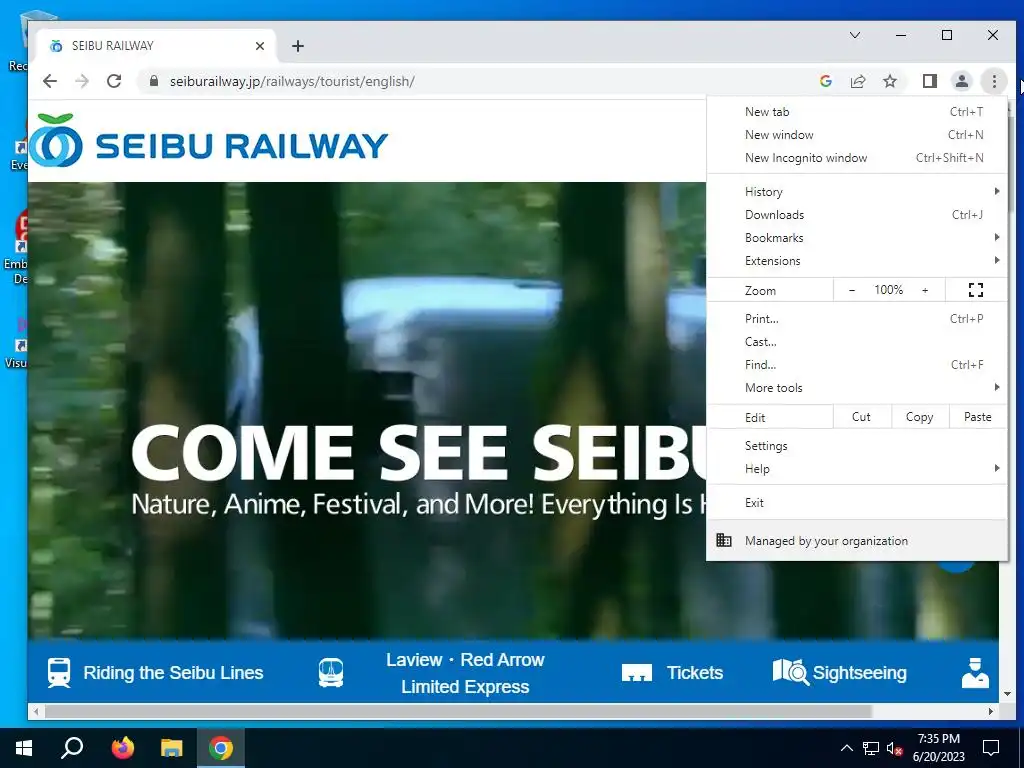Select Find... in Chrome menu
Image resolution: width=1024 pixels, height=768 pixels.
coord(857,364)
